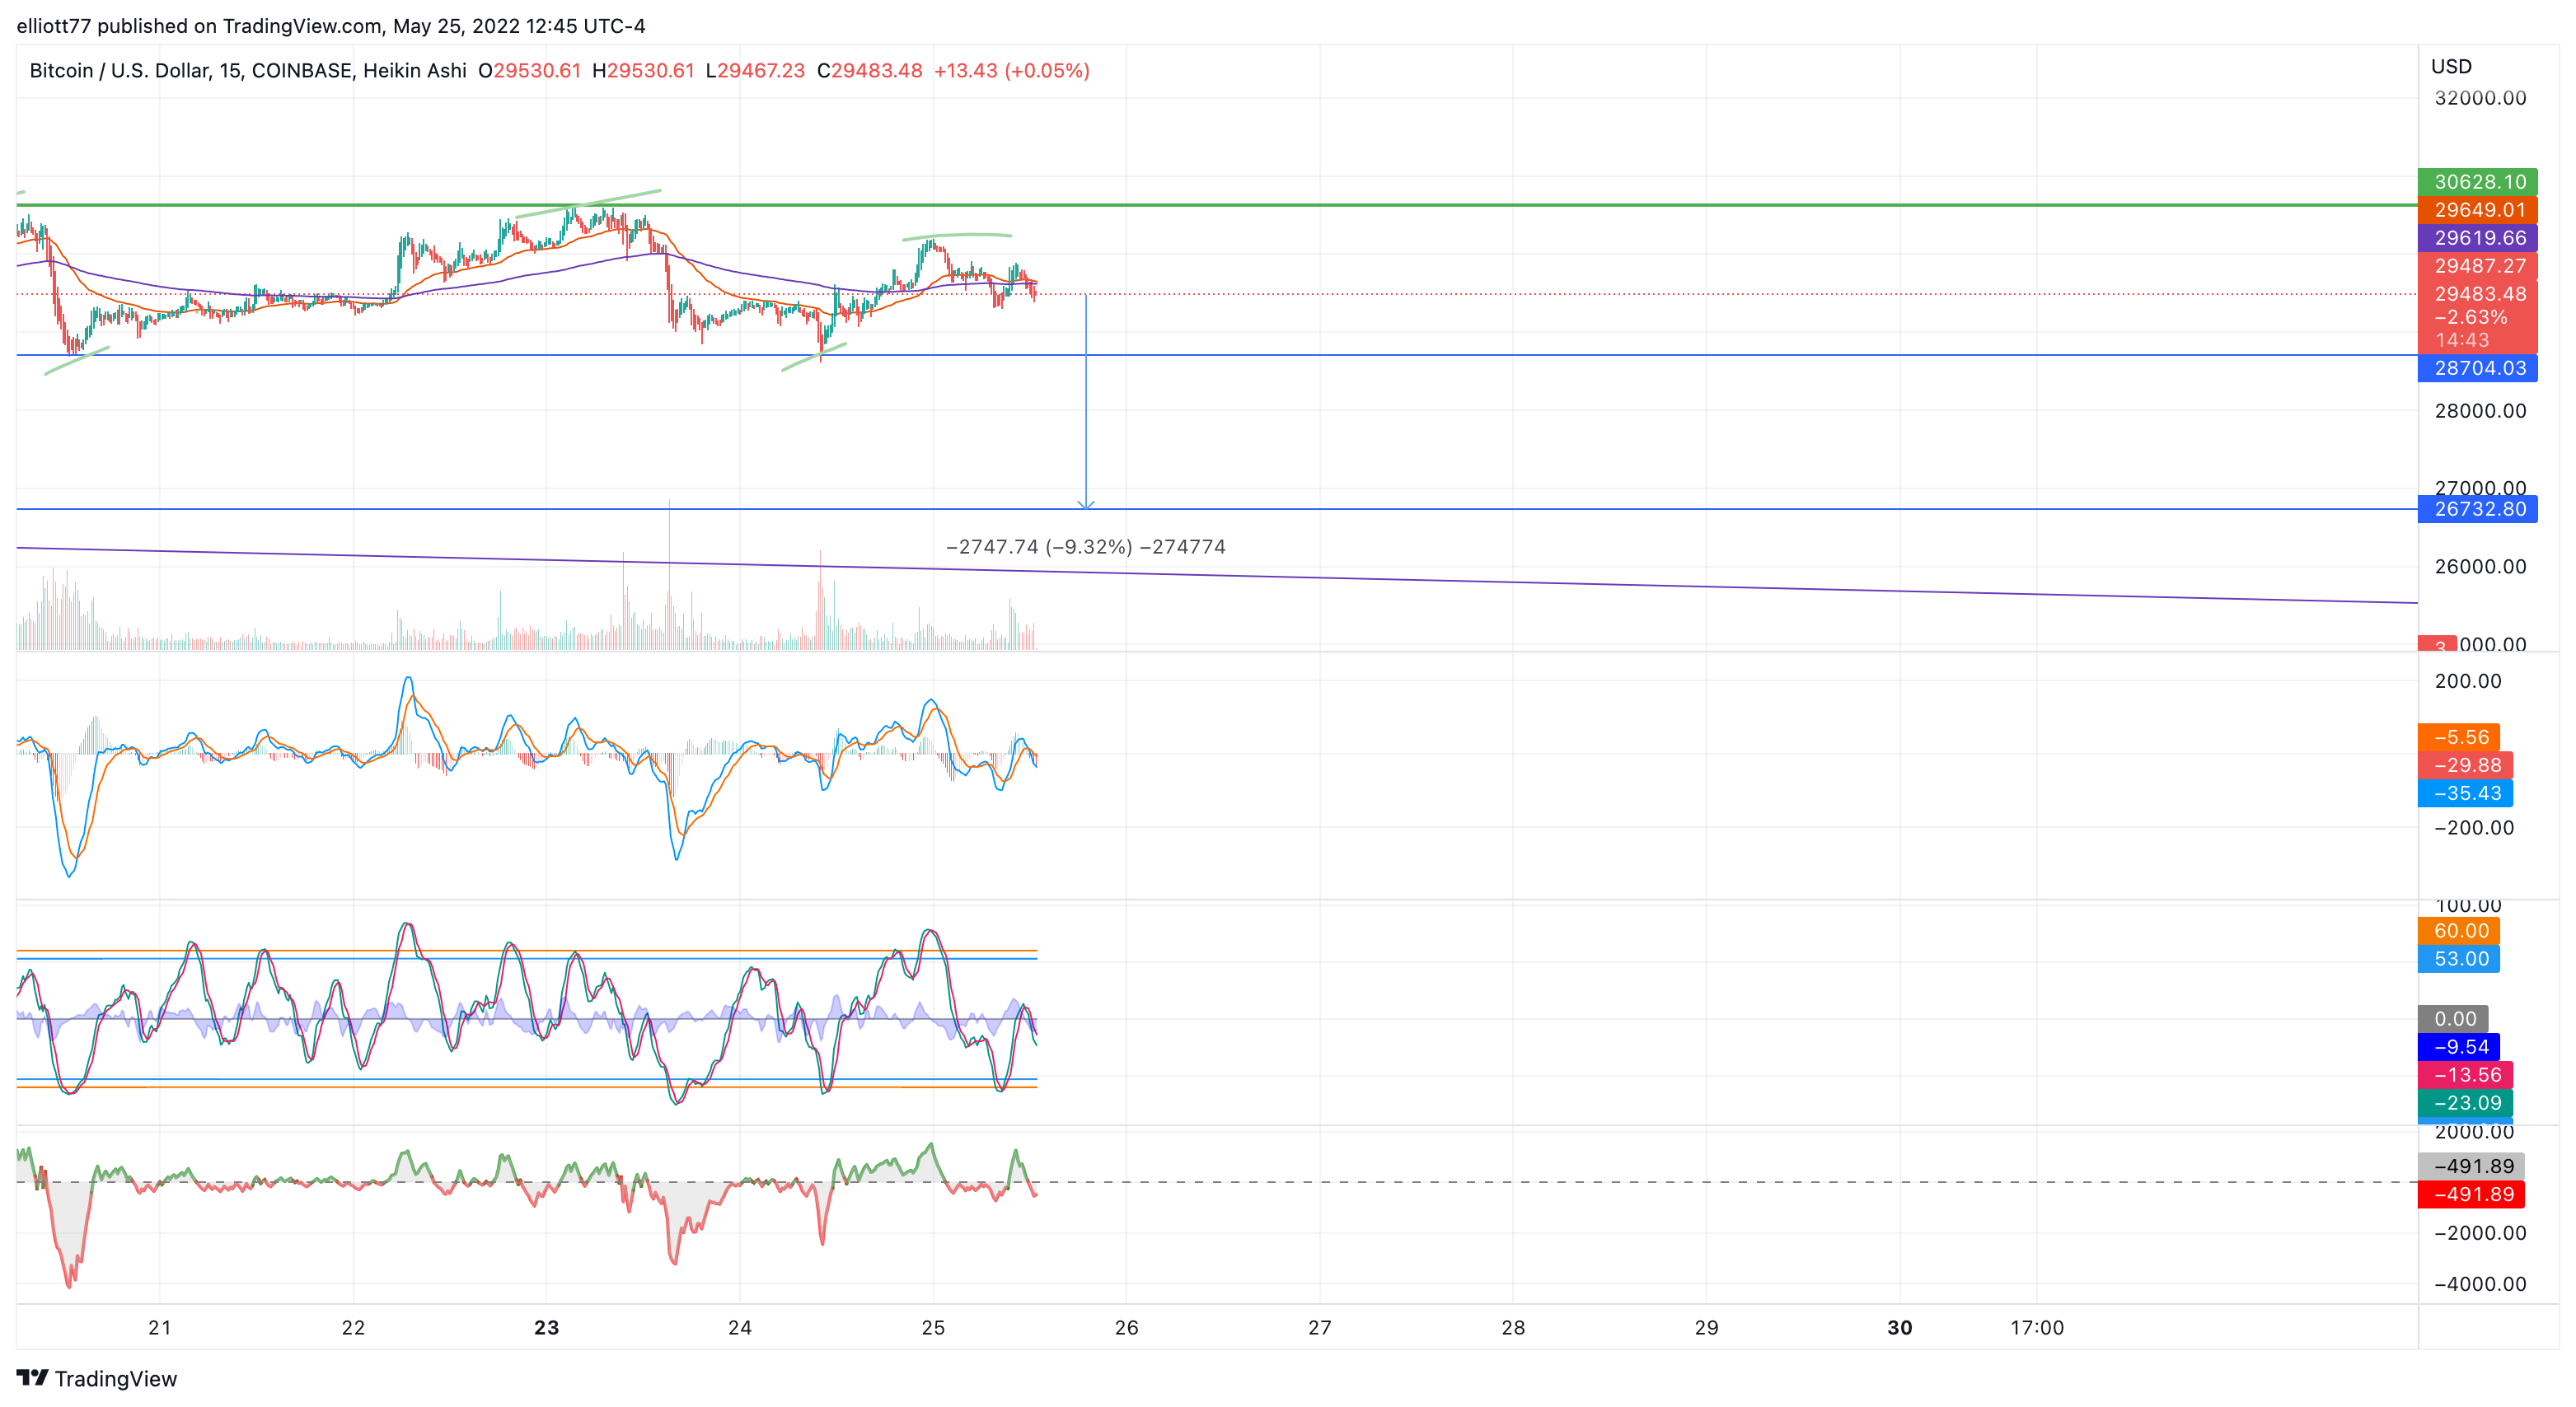This screenshot has height=1407, width=2576.
Task: Click date label 27 on time axis
Action: click(1320, 1328)
